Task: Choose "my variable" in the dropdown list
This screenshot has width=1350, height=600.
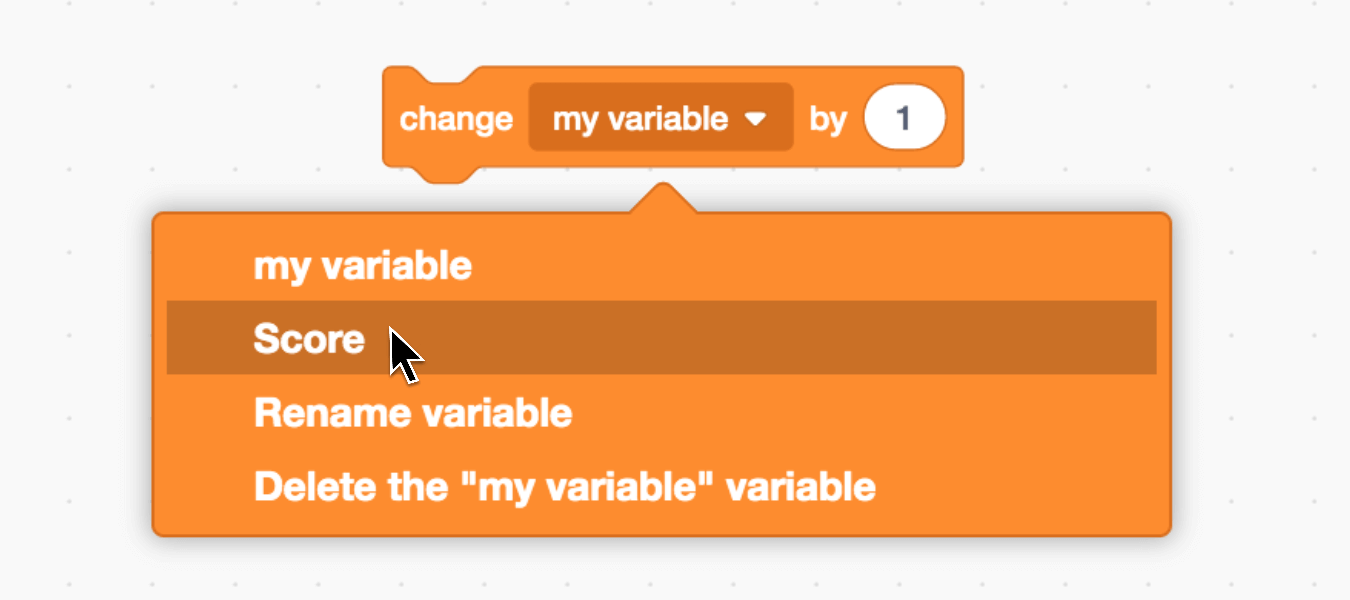Action: (x=362, y=266)
